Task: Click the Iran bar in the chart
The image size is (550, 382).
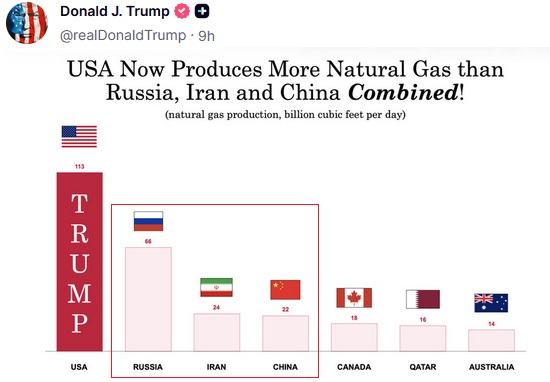Action: point(217,332)
